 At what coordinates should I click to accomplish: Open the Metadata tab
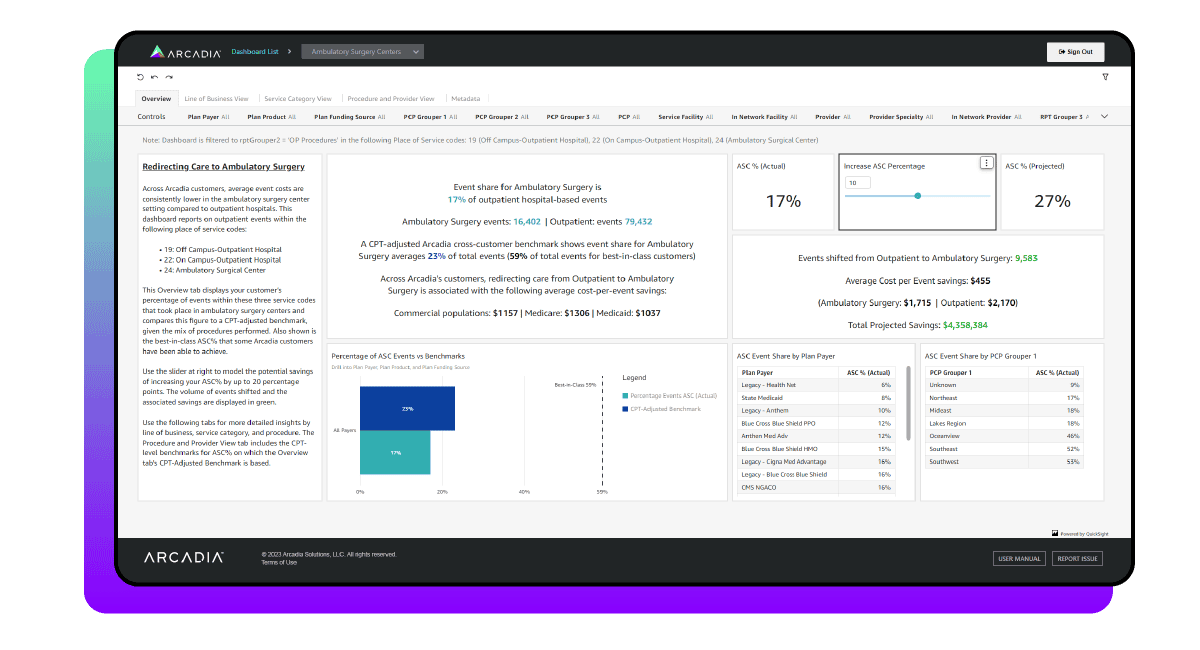(466, 99)
